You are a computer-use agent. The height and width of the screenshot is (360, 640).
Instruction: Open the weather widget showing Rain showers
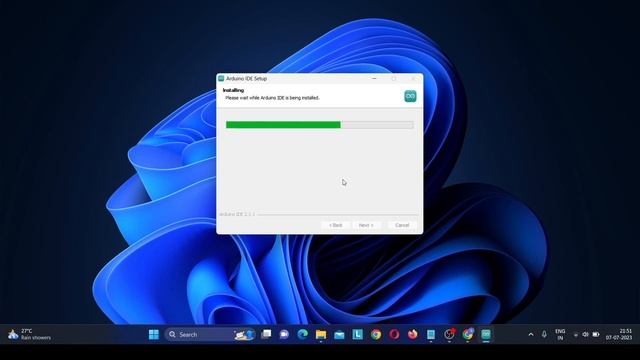(x=29, y=335)
